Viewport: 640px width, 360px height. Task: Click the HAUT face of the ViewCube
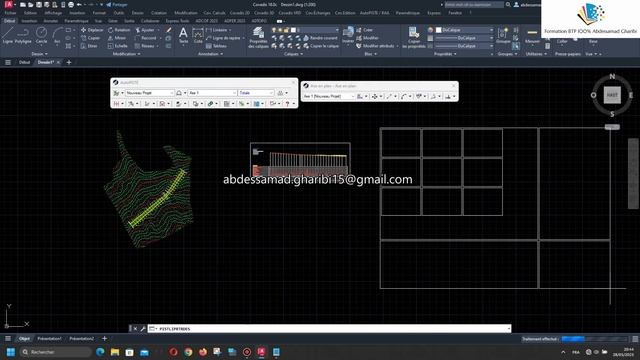[612, 95]
